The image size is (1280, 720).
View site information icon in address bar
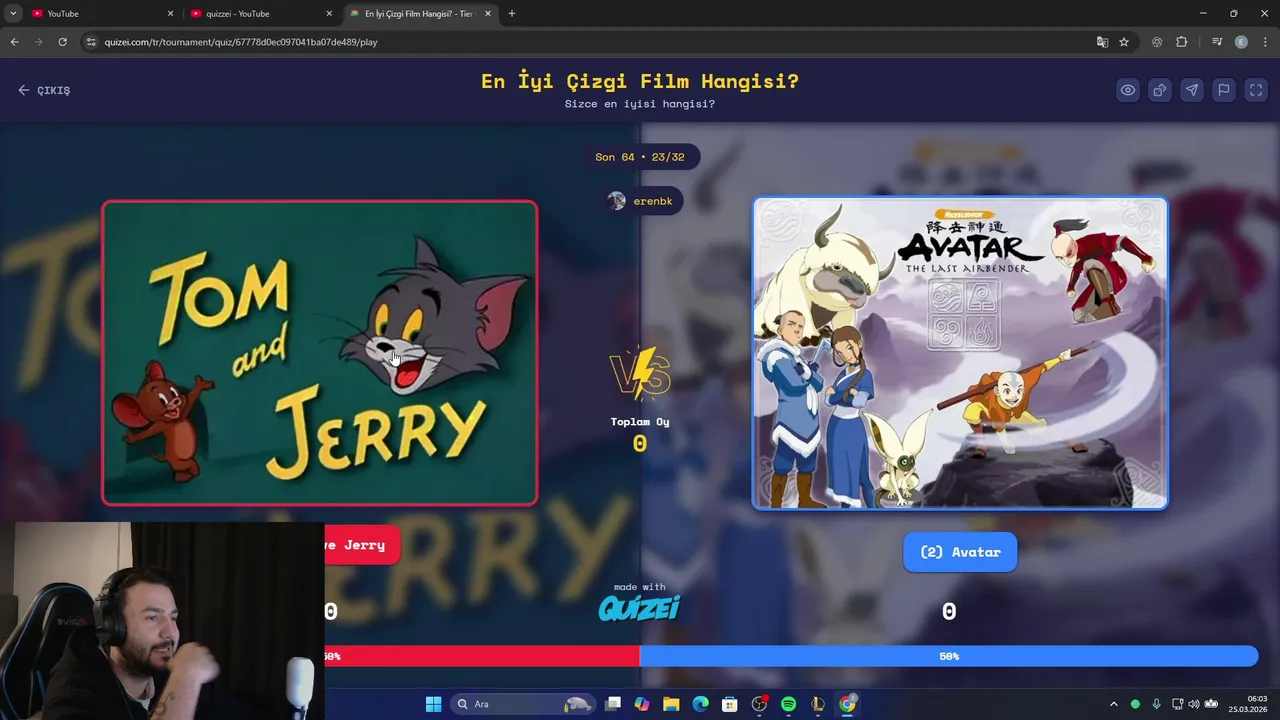[x=91, y=42]
